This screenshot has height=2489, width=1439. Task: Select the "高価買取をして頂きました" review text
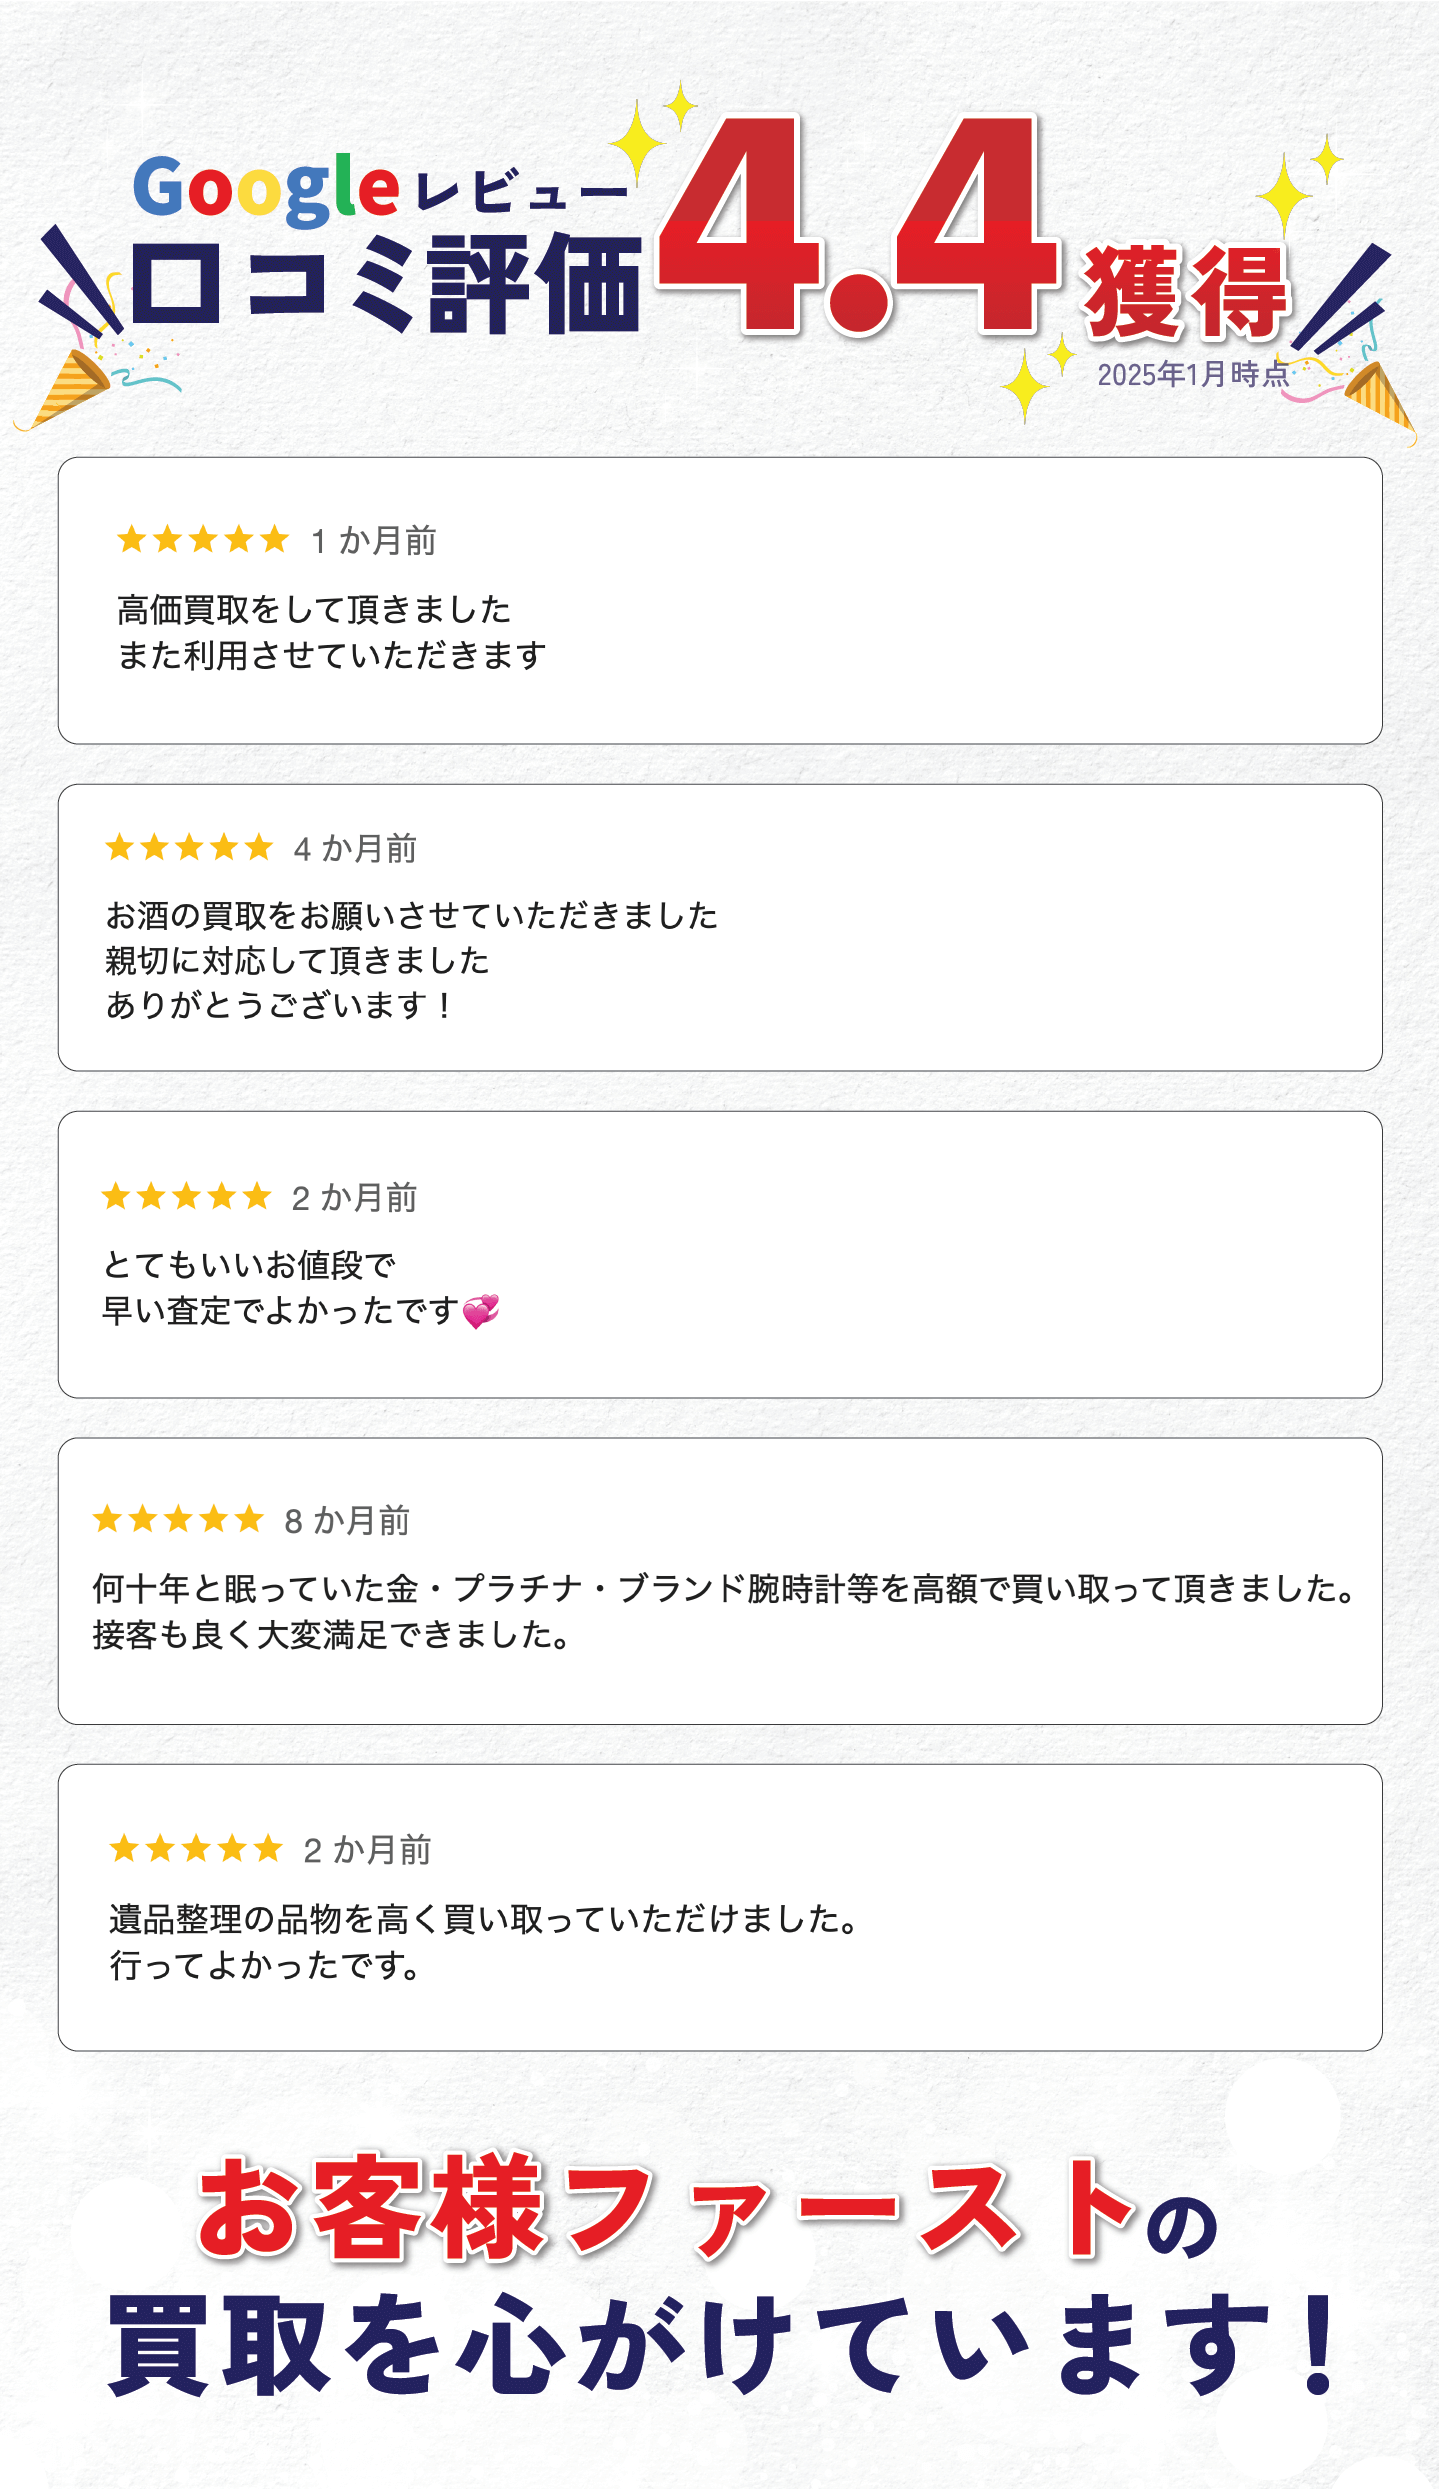314,609
